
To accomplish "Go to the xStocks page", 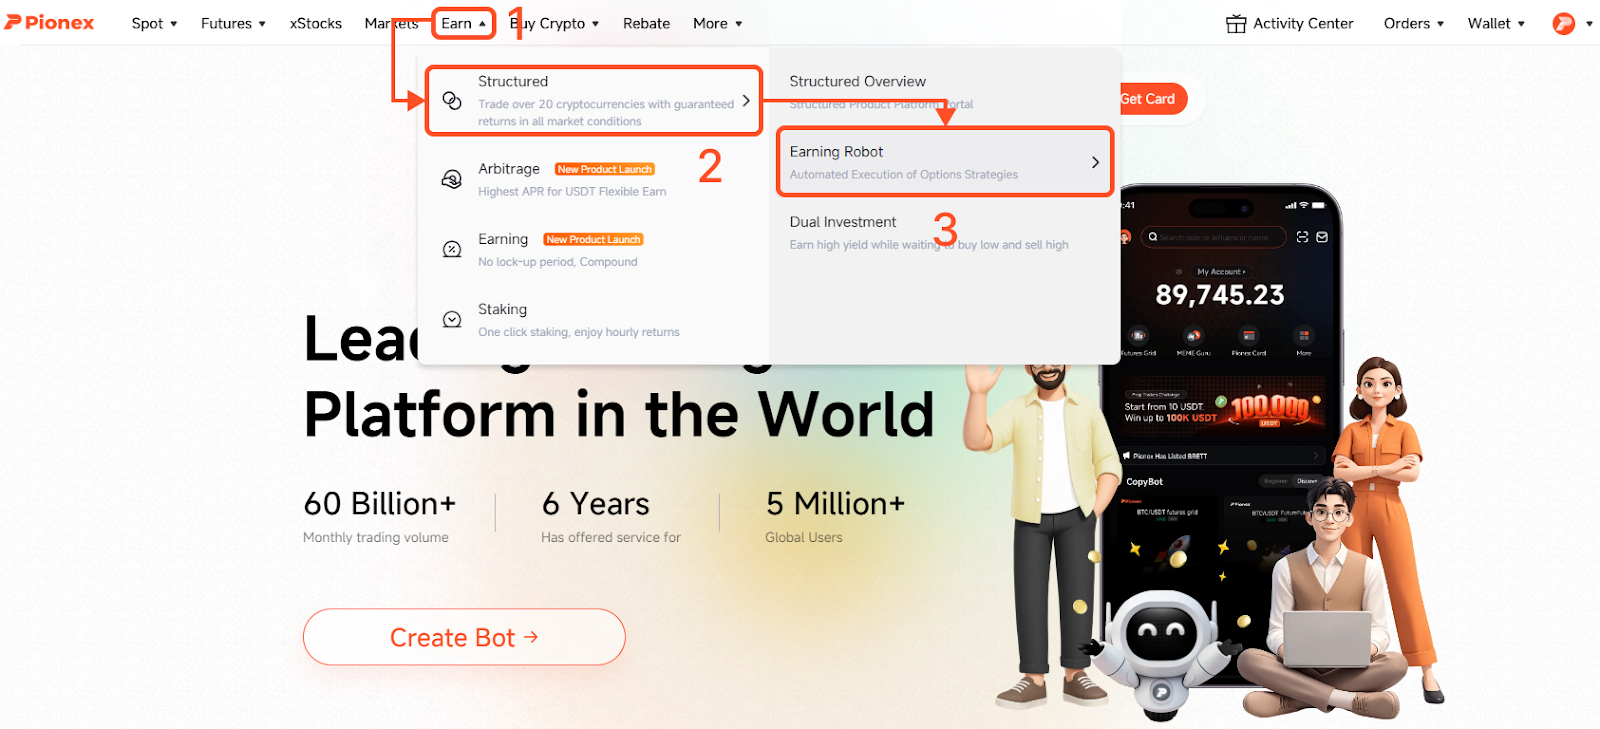I will click(x=316, y=24).
